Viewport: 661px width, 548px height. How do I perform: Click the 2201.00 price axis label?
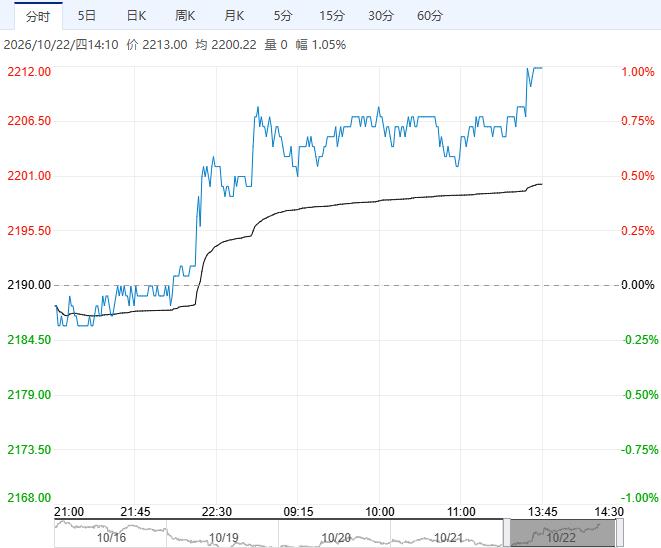(x=29, y=176)
